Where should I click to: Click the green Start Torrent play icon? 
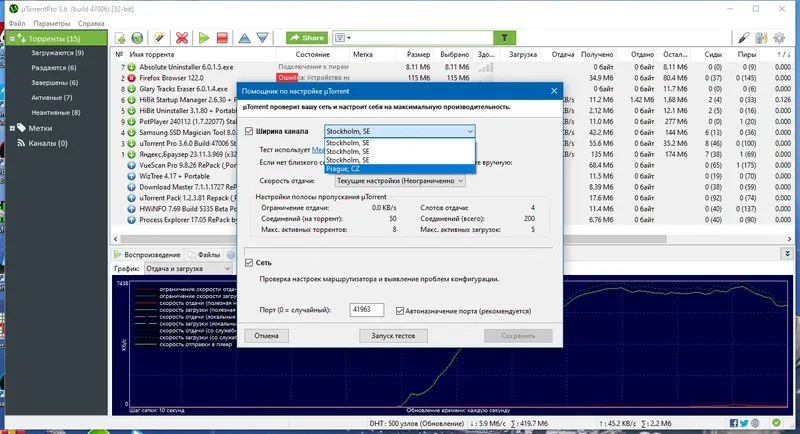pyautogui.click(x=204, y=38)
